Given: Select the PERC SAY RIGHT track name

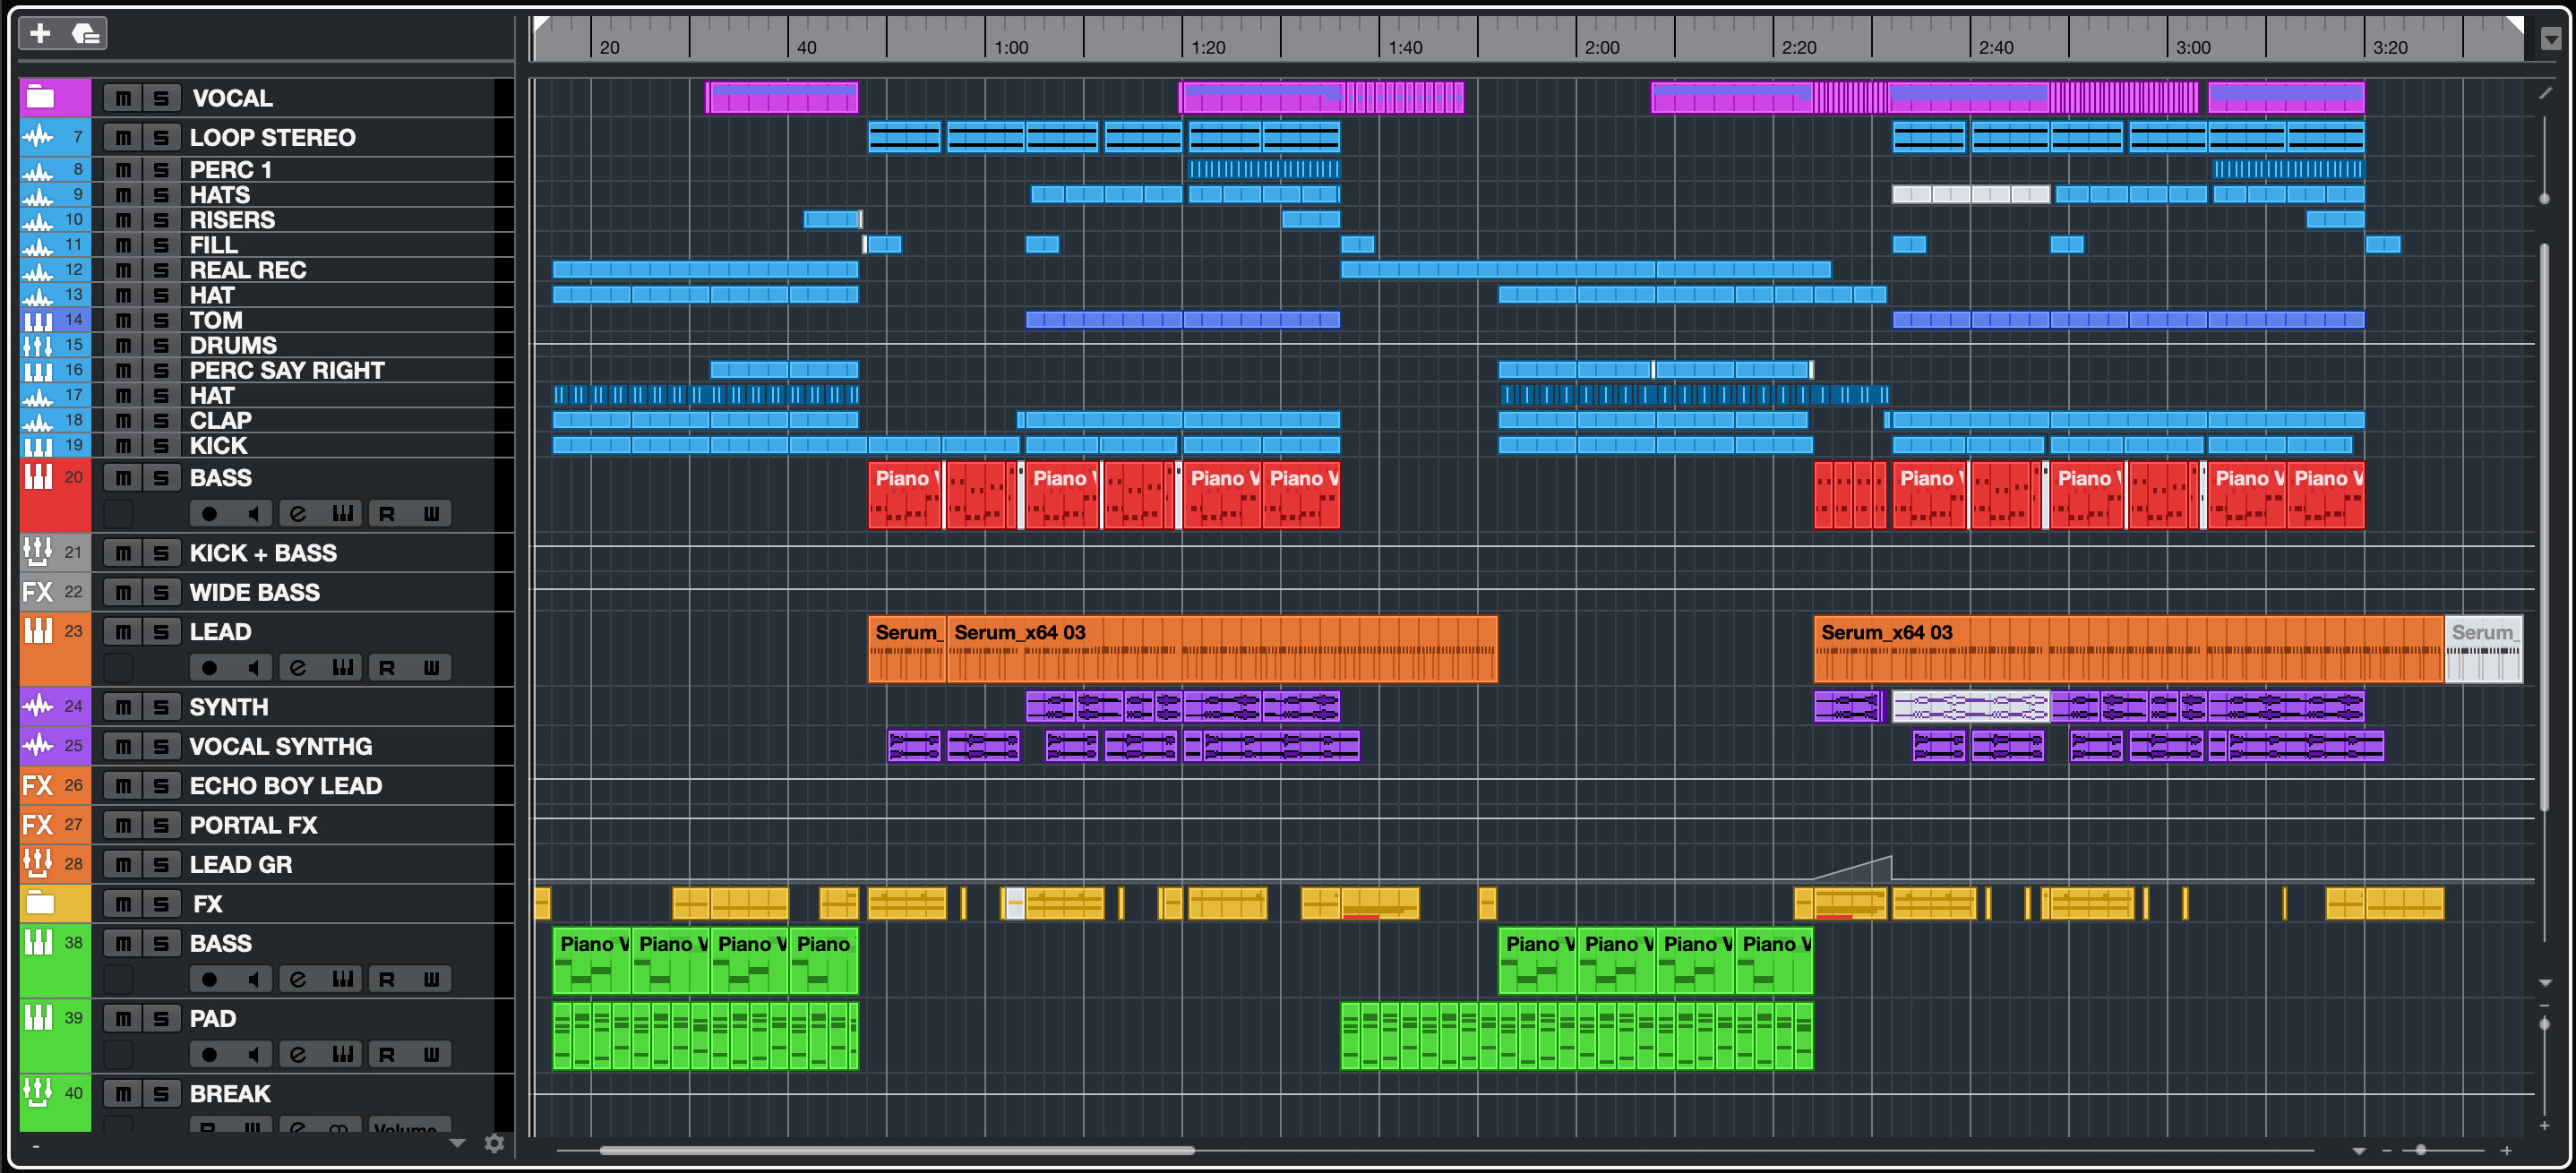Looking at the screenshot, I should [x=287, y=370].
